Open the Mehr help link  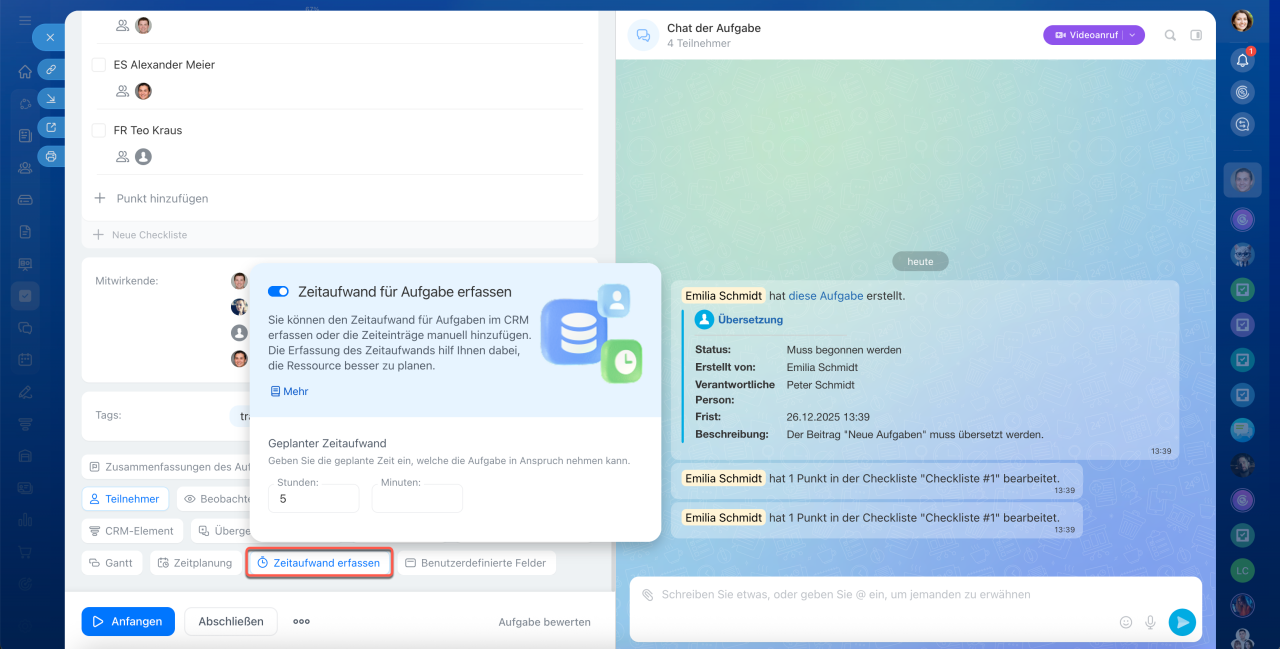(x=290, y=391)
